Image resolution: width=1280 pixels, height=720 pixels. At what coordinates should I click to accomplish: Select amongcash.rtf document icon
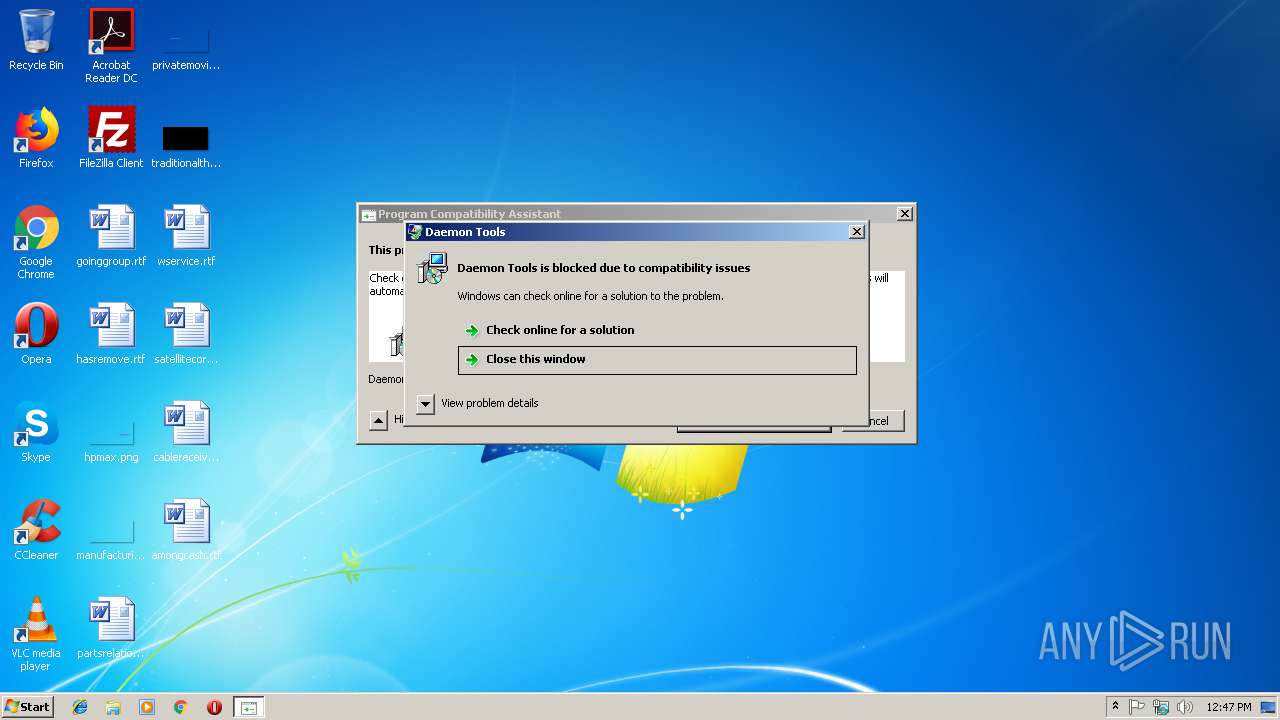tap(186, 531)
